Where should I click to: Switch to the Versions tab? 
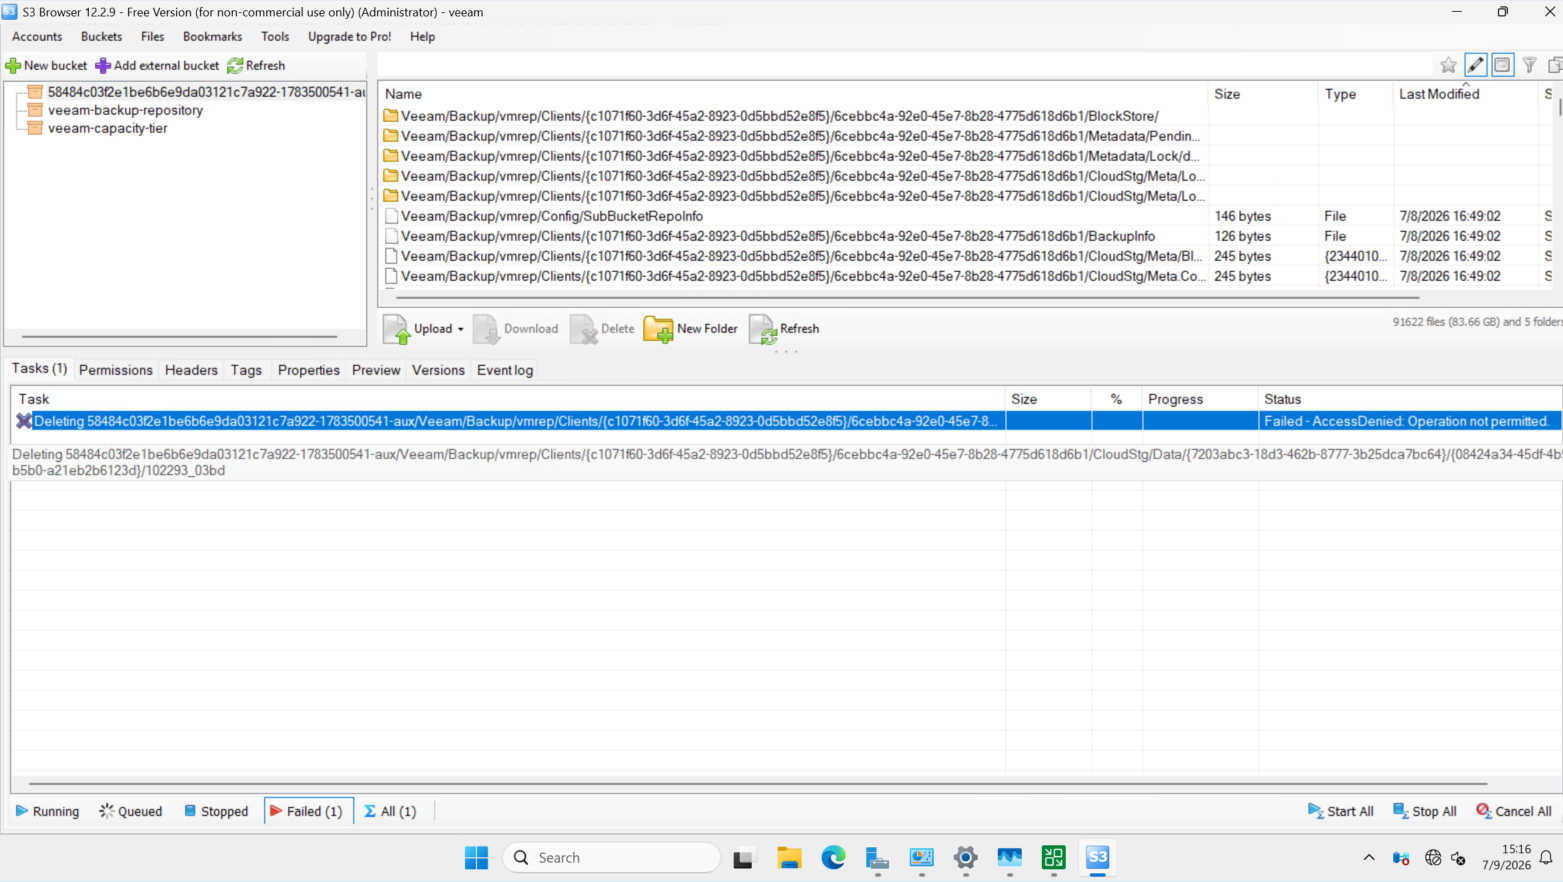tap(438, 370)
